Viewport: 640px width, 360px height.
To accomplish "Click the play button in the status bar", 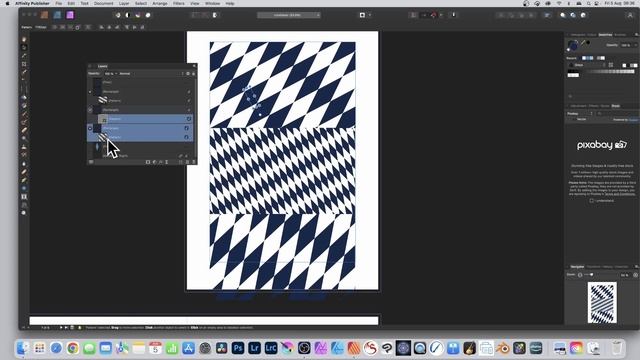I will (x=61, y=327).
